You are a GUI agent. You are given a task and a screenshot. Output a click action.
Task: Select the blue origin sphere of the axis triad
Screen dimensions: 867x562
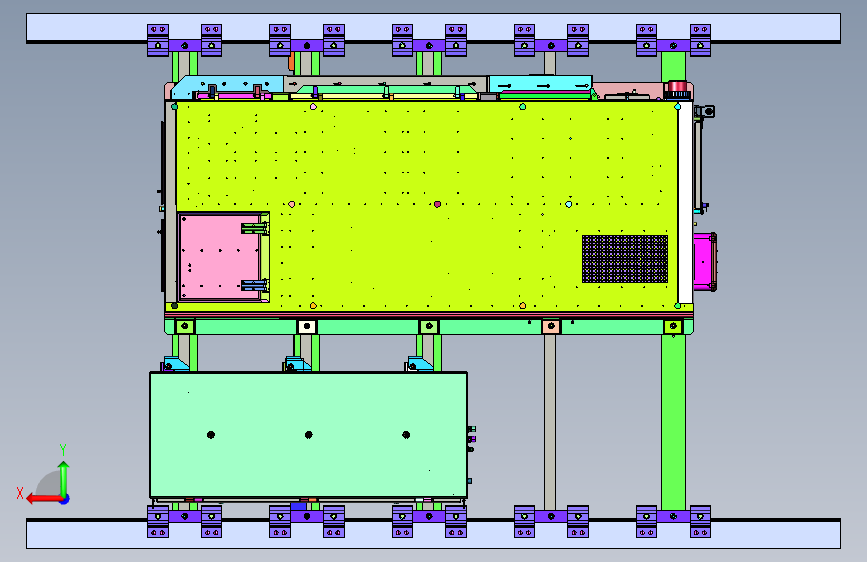coord(65,499)
